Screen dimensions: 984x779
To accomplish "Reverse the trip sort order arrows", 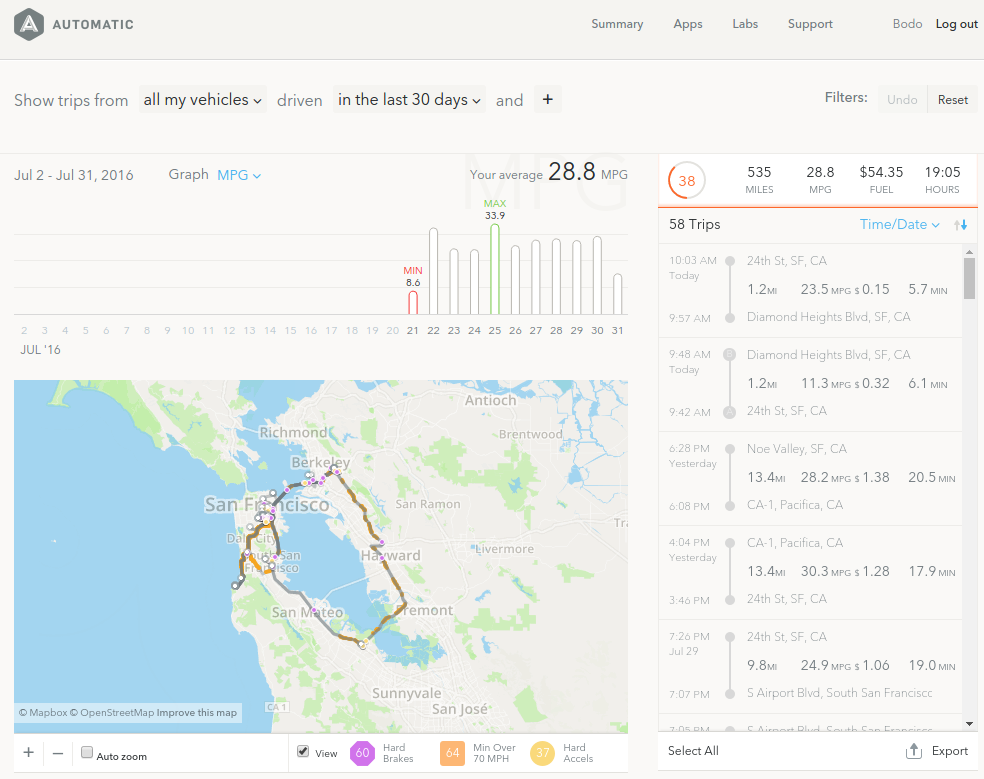I will (x=960, y=225).
